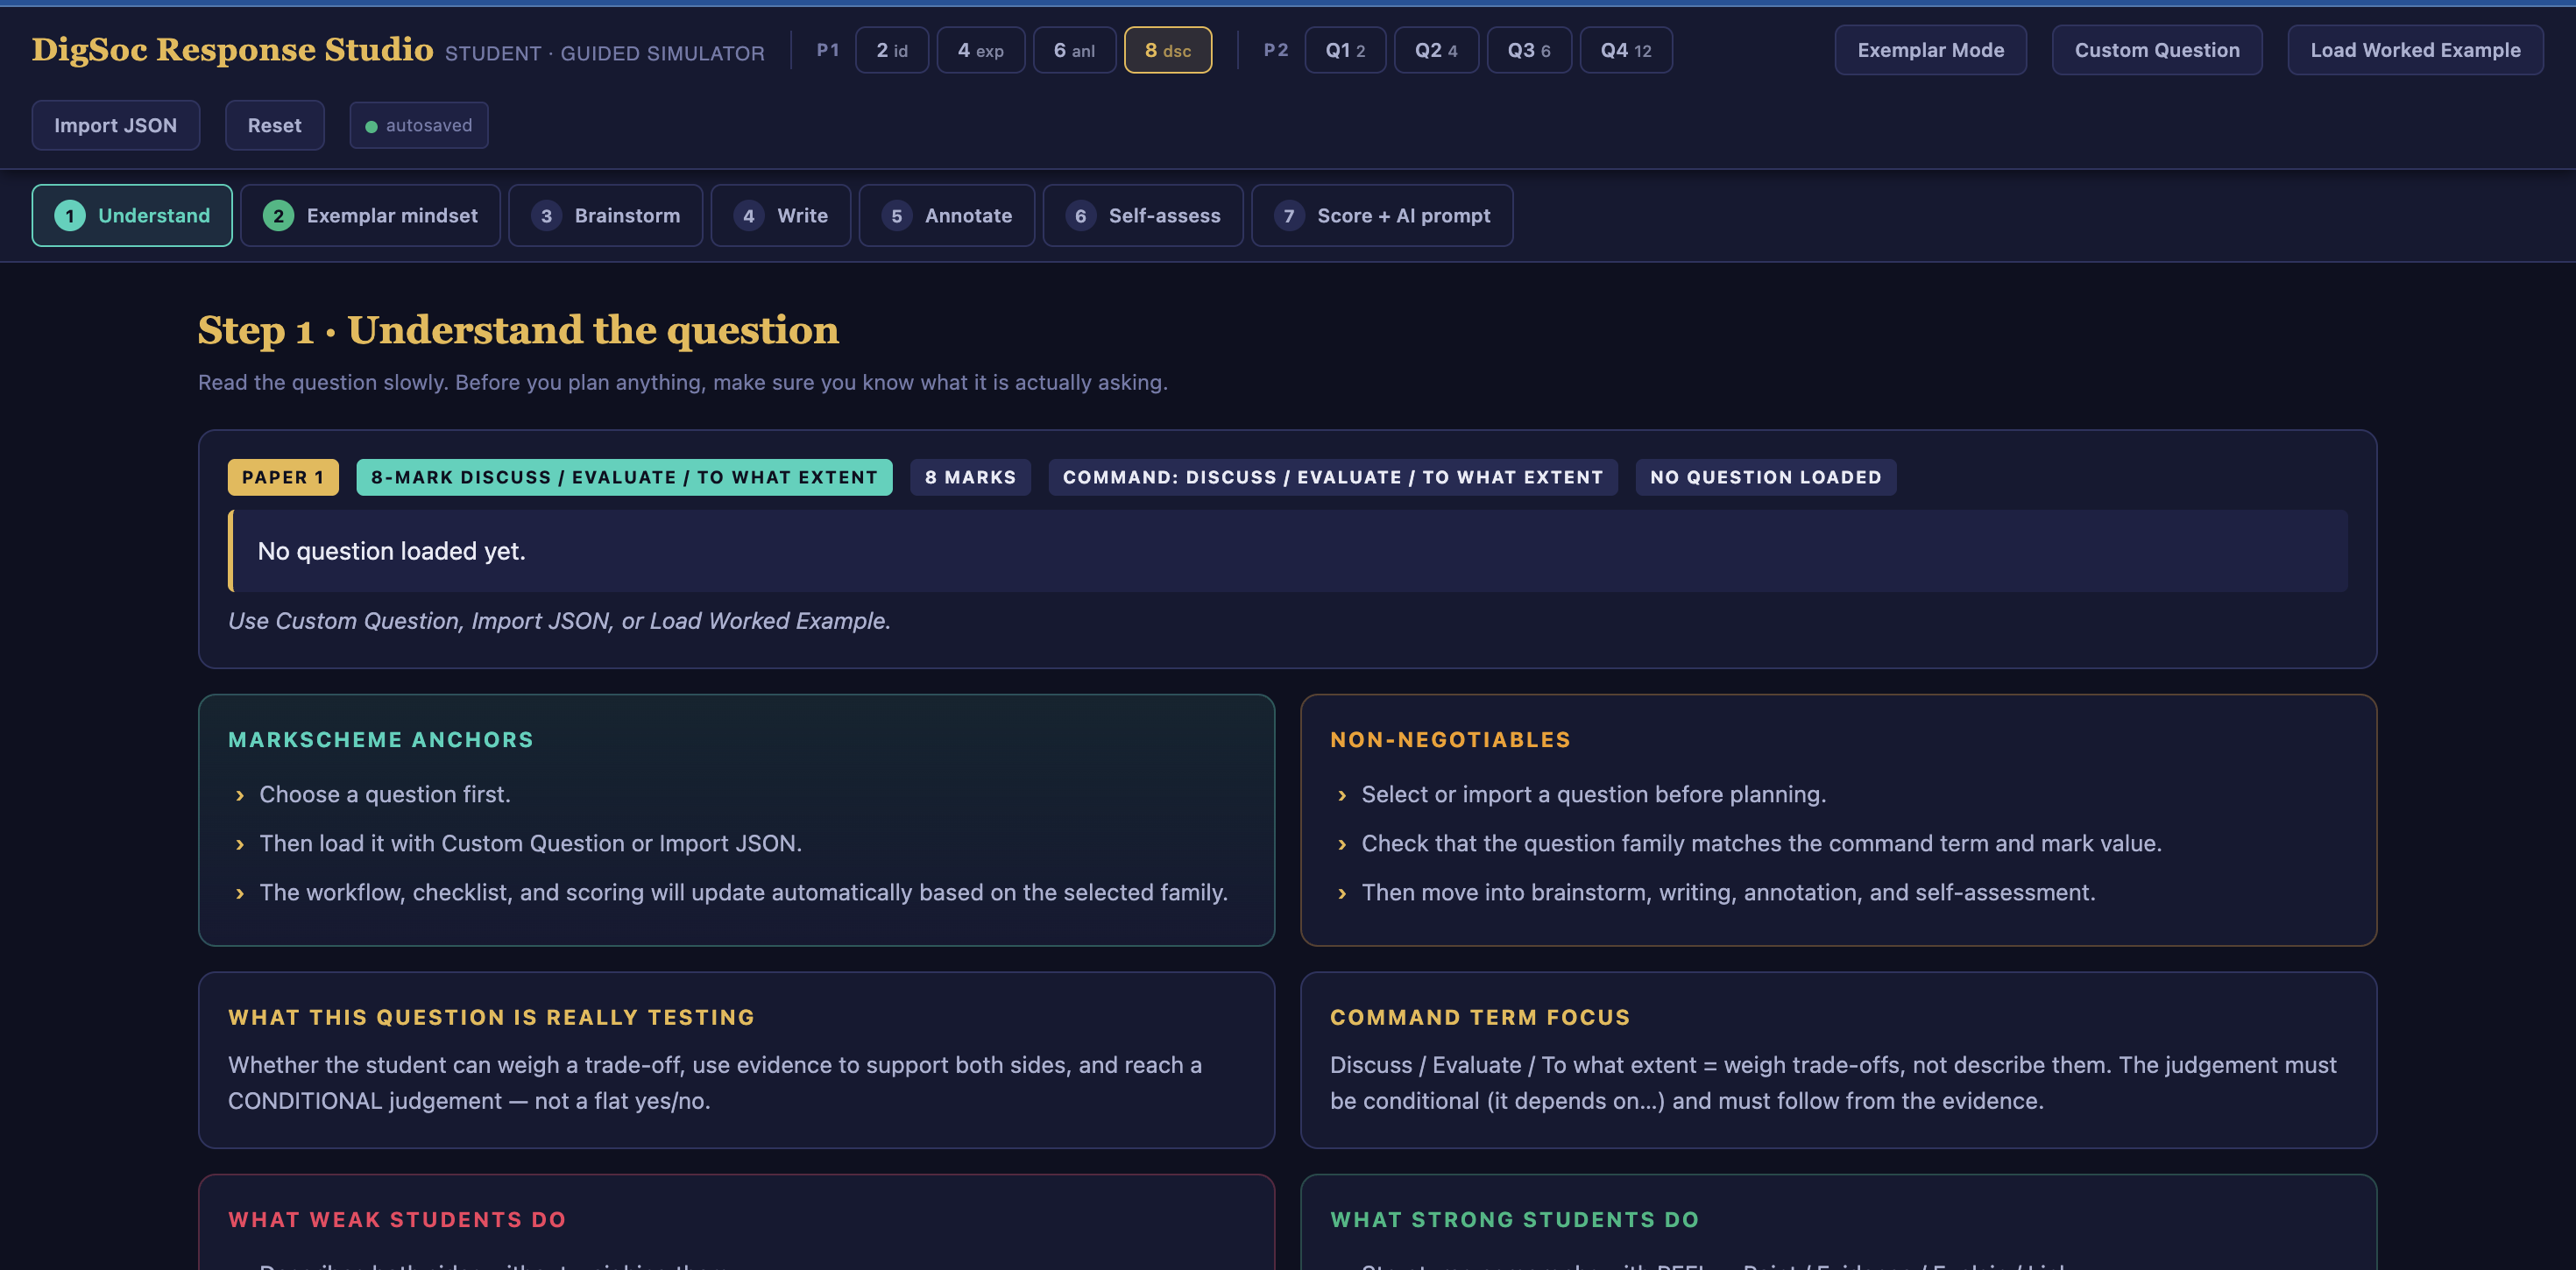This screenshot has width=2576, height=1270.
Task: Click the COMMAND TERM FOCUS heading
Action: [1480, 1017]
